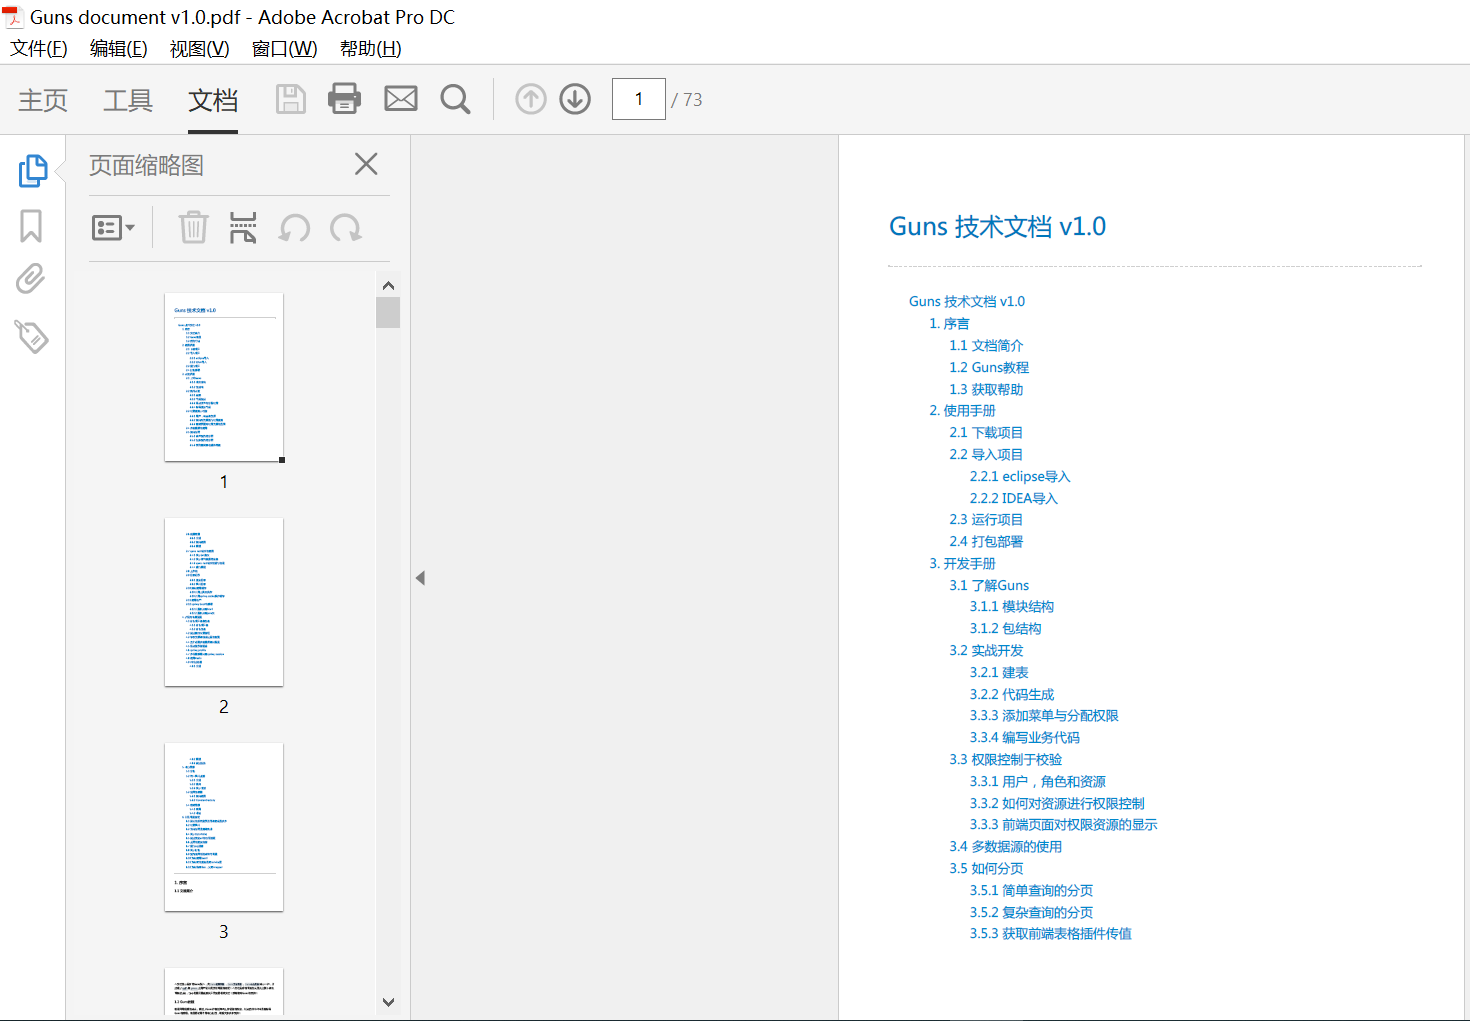Follow the 3.2 实战开发 link
Image resolution: width=1470 pixels, height=1021 pixels.
(986, 650)
